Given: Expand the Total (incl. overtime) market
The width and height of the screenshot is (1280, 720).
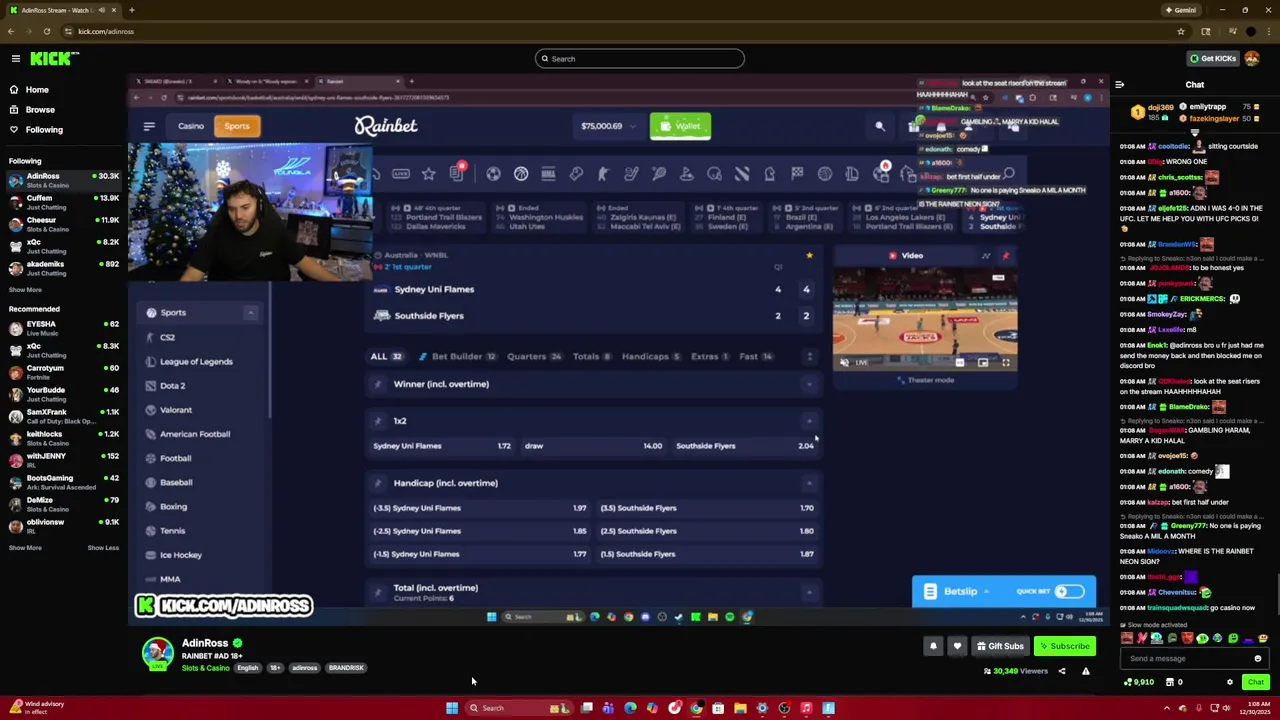Looking at the screenshot, I should (809, 592).
